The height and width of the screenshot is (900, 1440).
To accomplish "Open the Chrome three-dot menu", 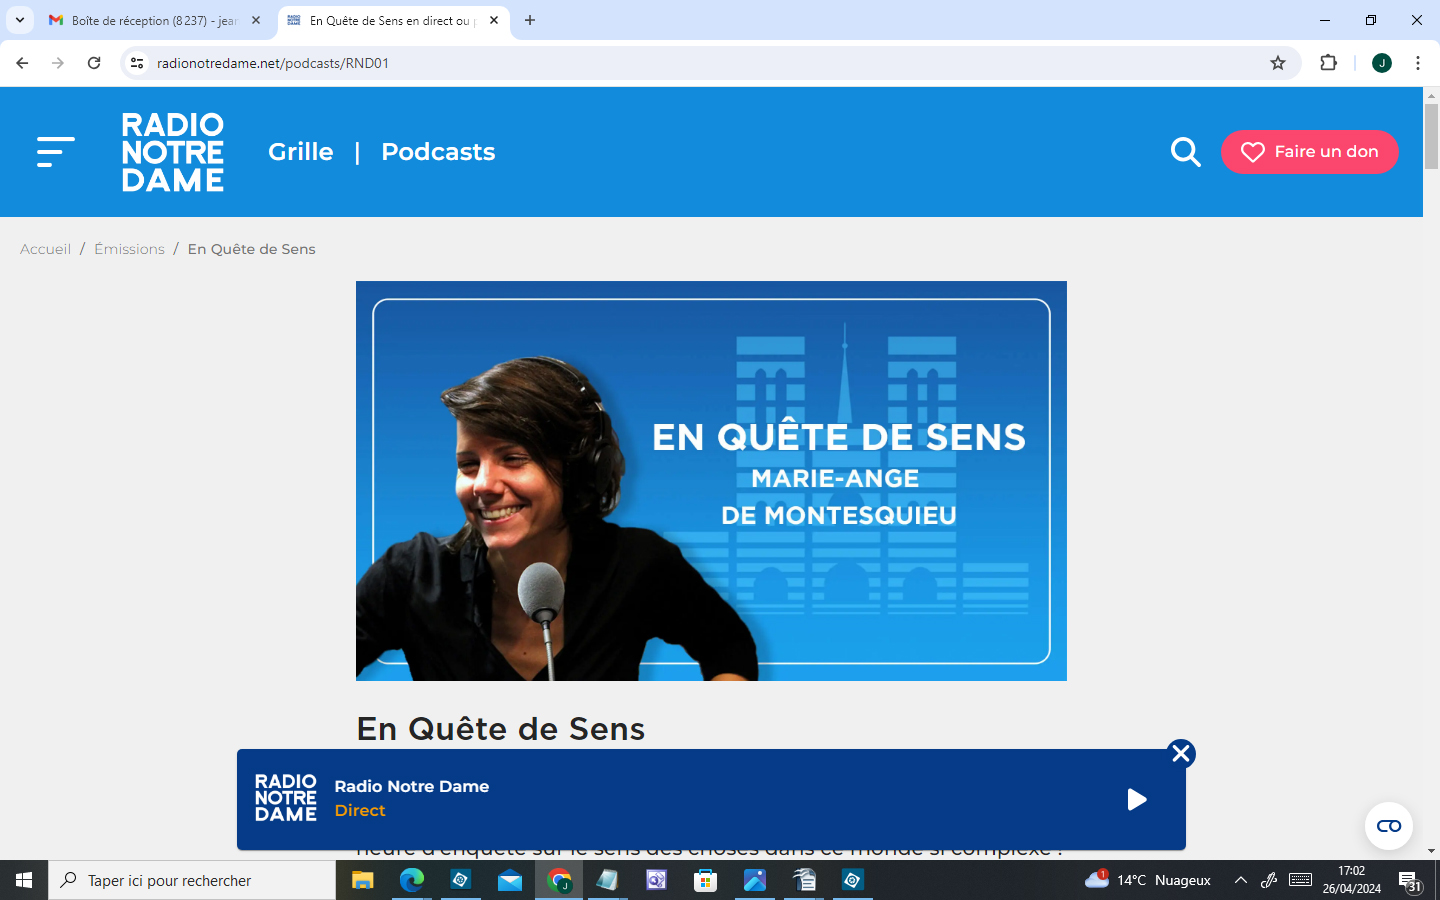I will (1418, 63).
